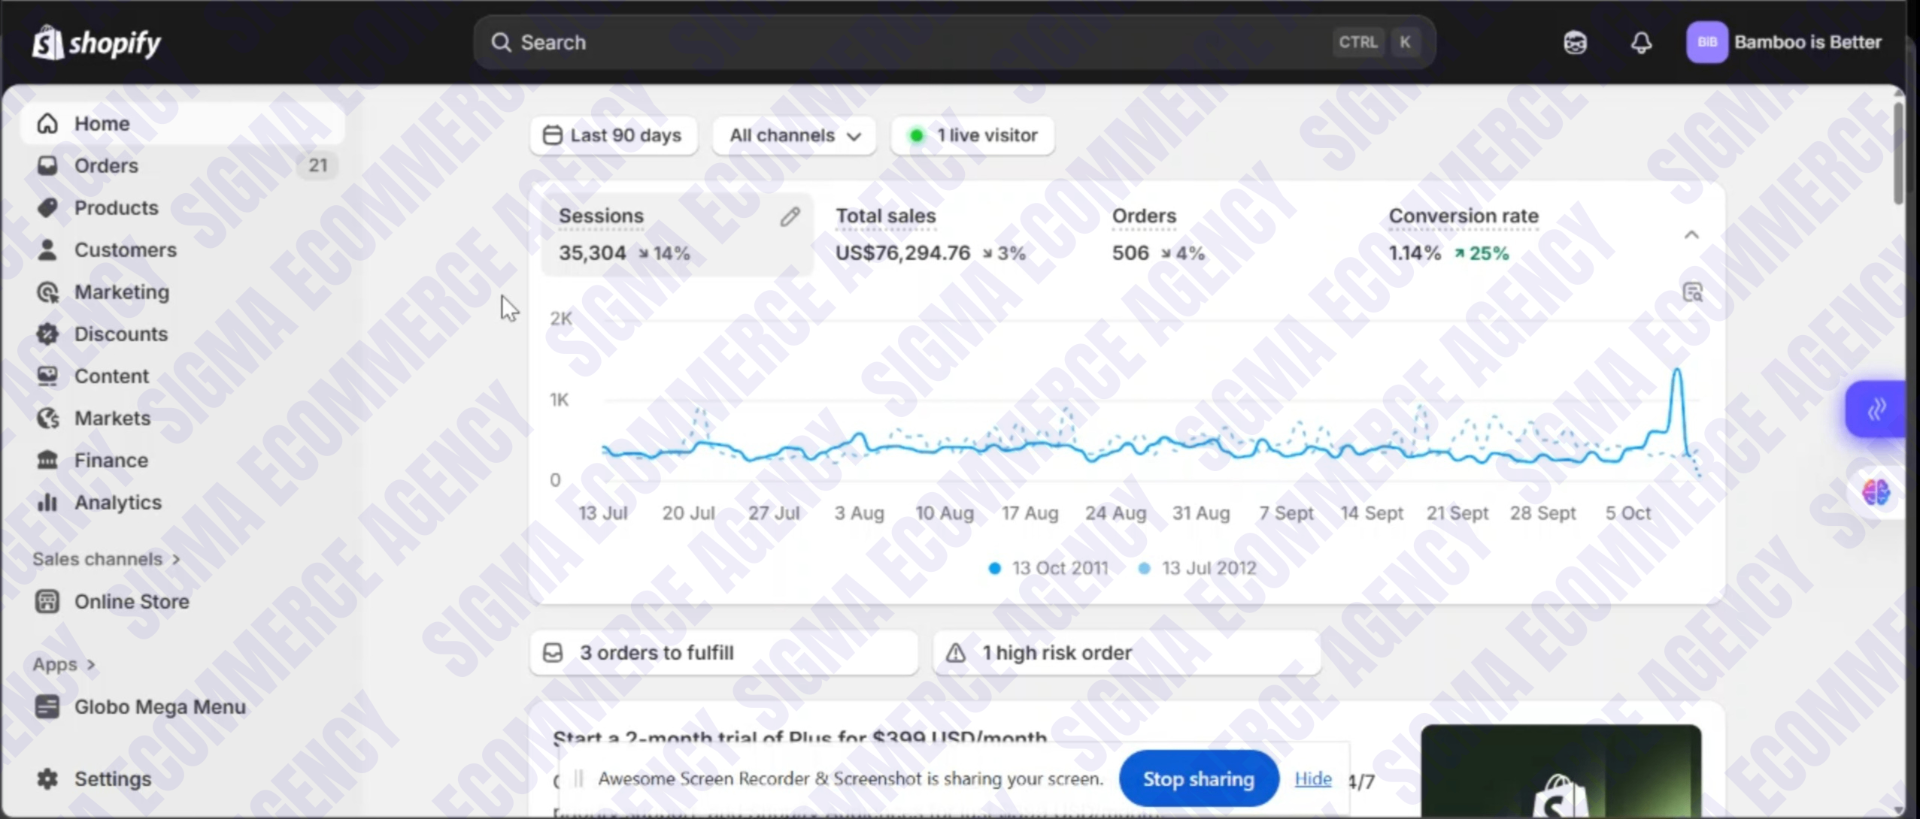Screen dimensions: 1920x819
Task: Click the 13 Oct 2011 legend entry
Action: pos(1048,568)
